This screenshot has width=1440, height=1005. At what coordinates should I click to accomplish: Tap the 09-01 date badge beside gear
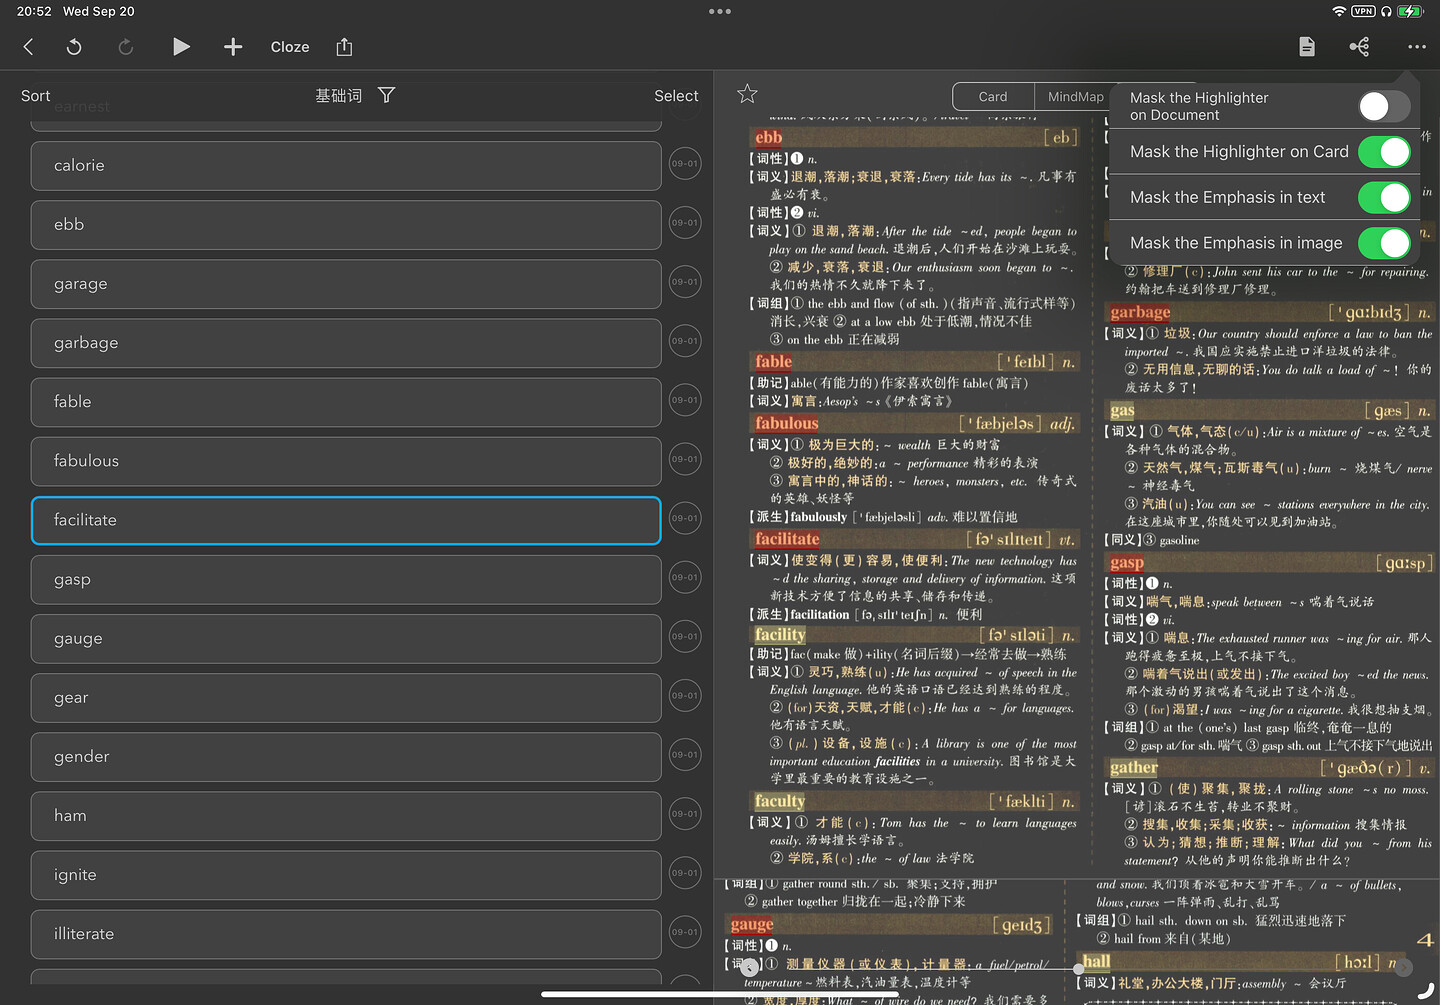(x=685, y=695)
